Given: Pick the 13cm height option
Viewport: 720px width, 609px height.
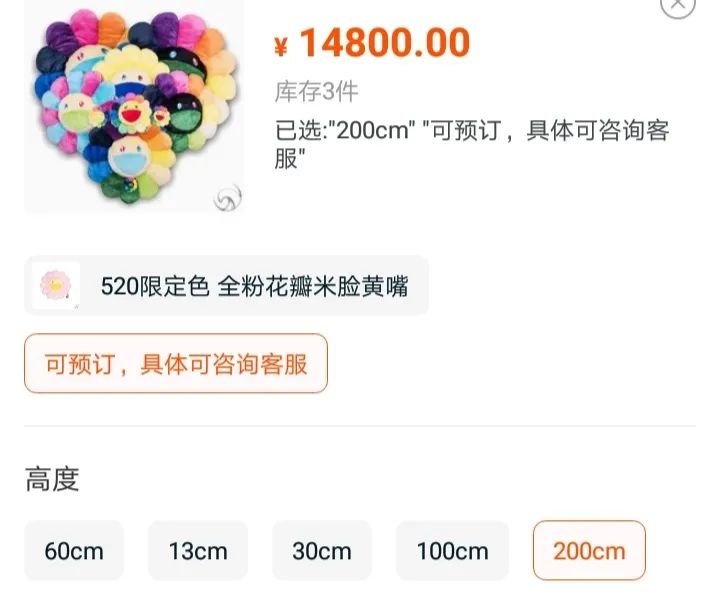Looking at the screenshot, I should [198, 551].
